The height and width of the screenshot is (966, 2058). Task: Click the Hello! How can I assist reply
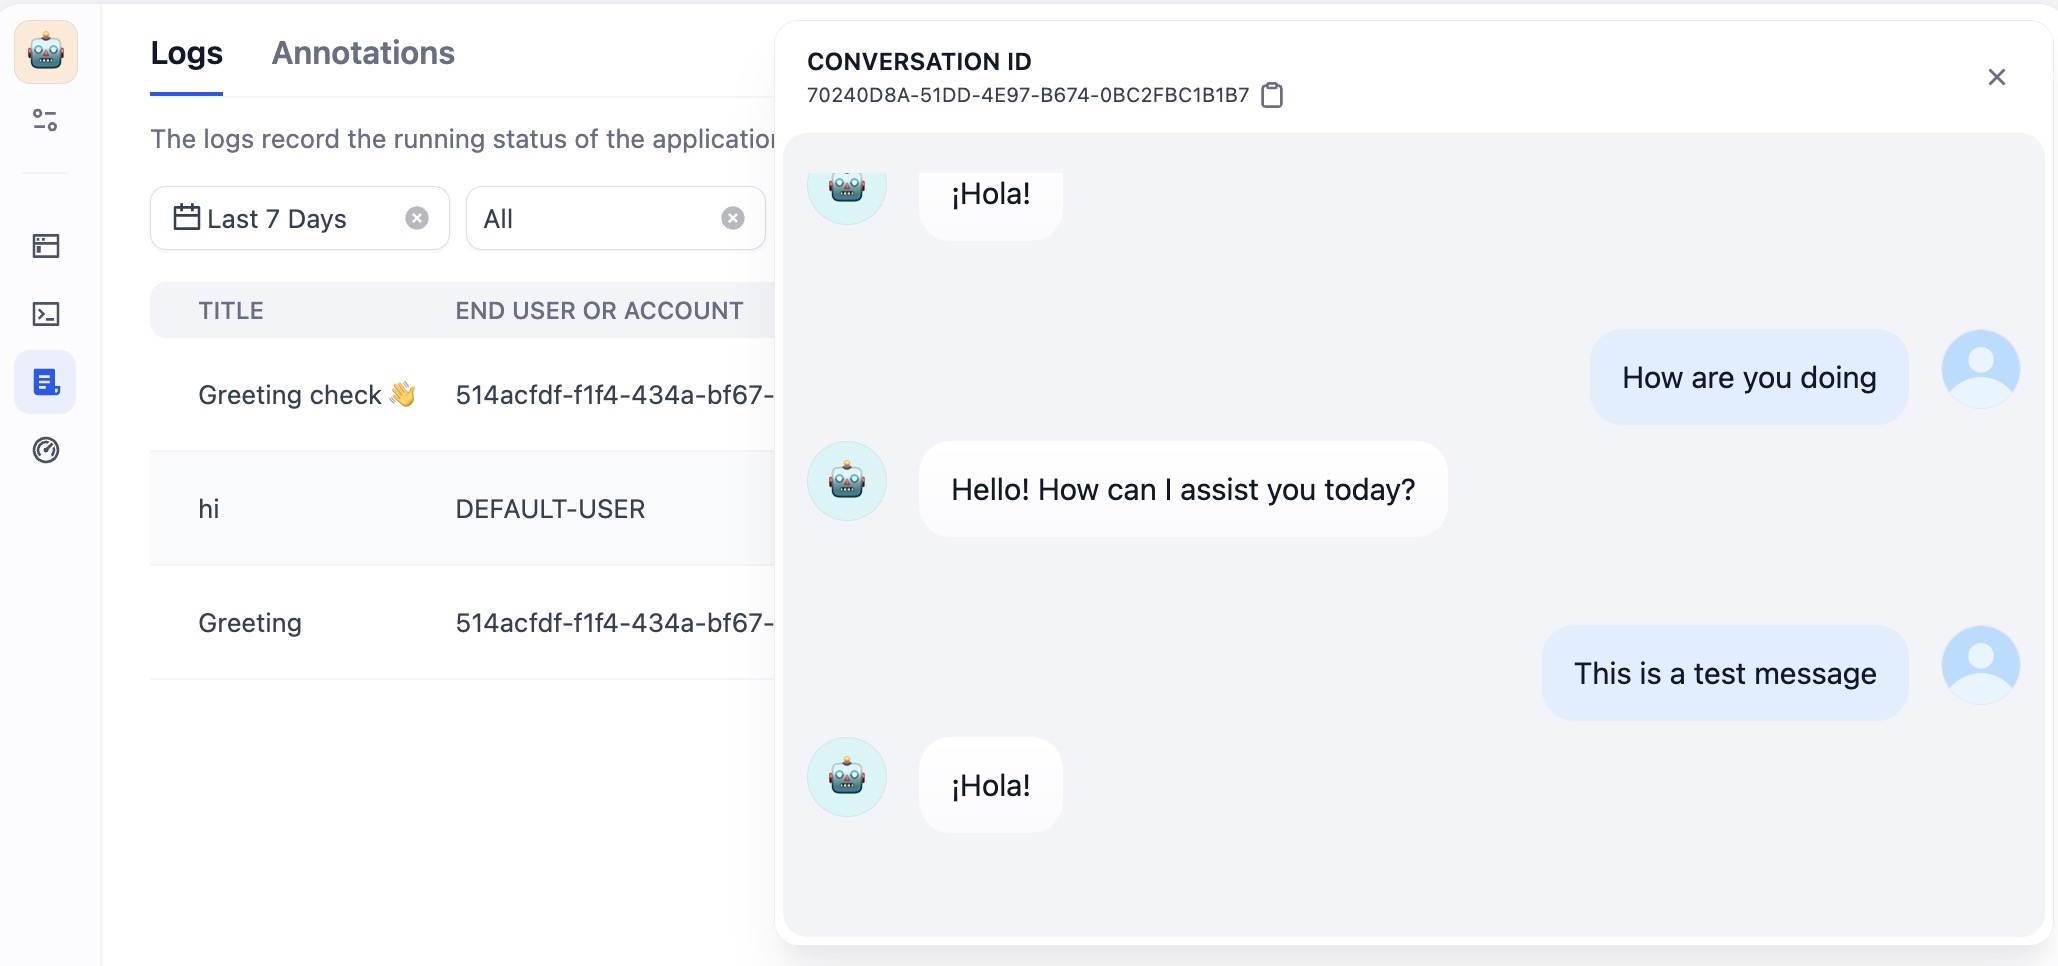[1182, 489]
